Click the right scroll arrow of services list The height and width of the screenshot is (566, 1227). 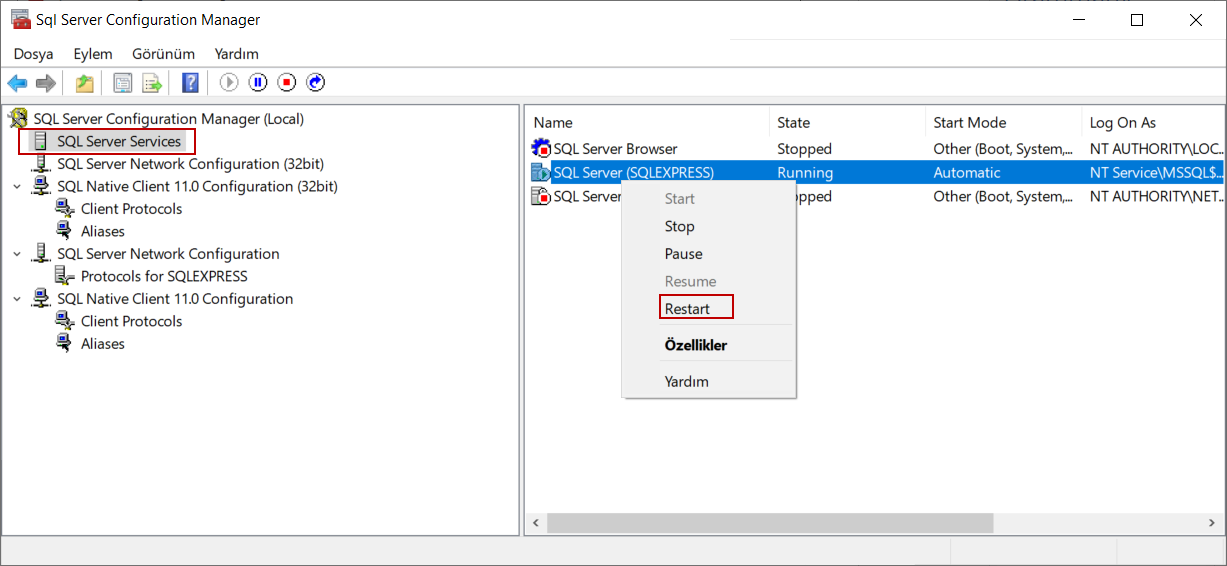(1214, 523)
